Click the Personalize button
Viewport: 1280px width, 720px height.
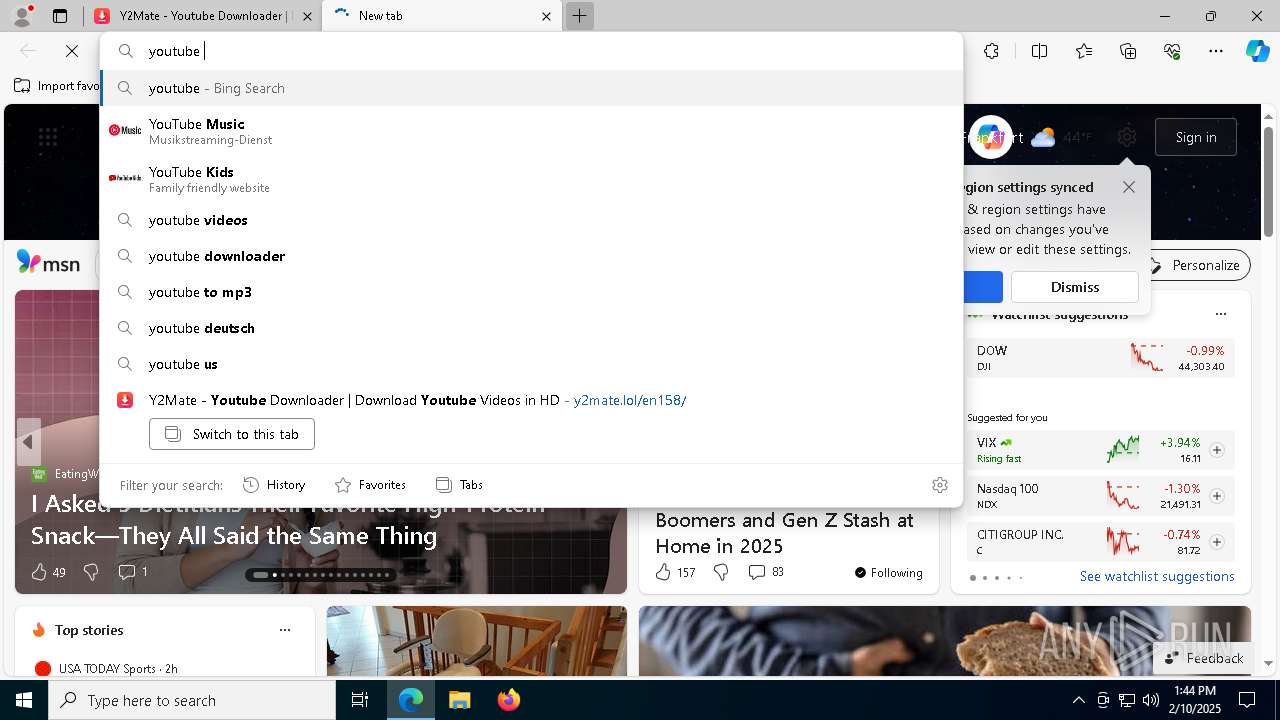click(1195, 265)
